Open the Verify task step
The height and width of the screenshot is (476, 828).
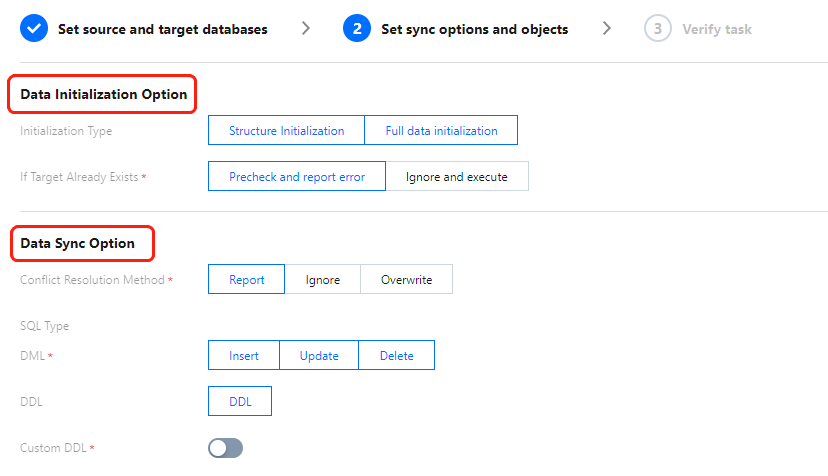[716, 29]
